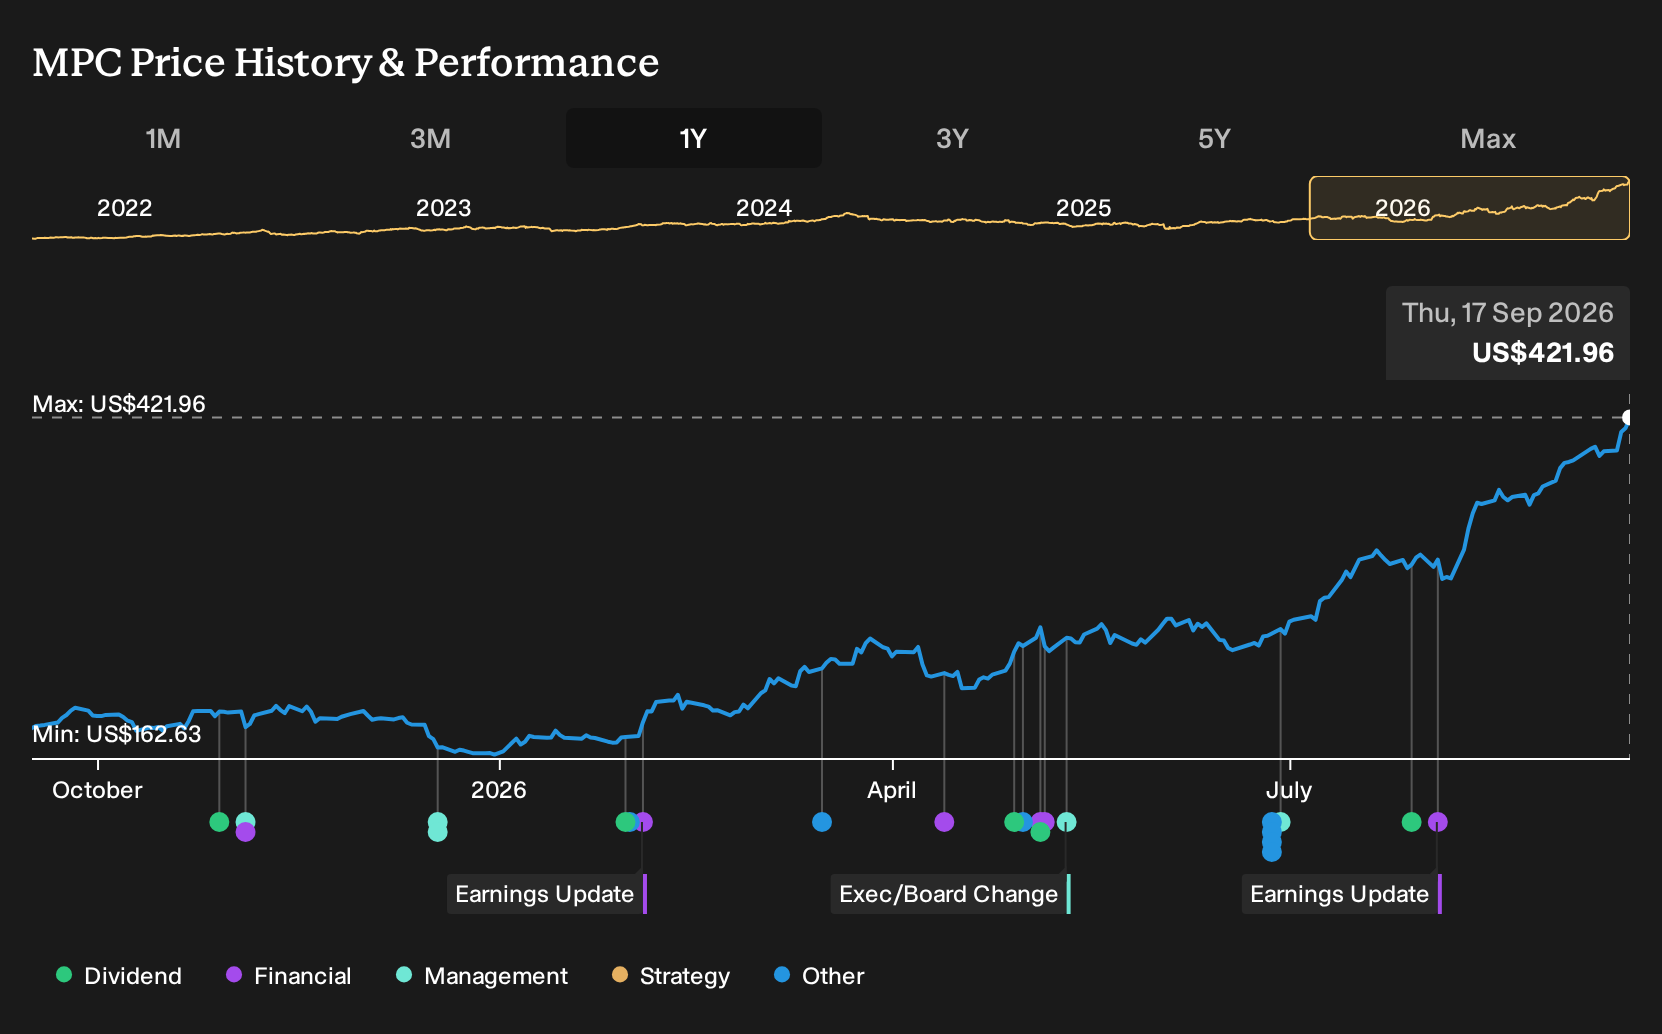
Task: Toggle the Financial legend filter
Action: click(x=289, y=976)
